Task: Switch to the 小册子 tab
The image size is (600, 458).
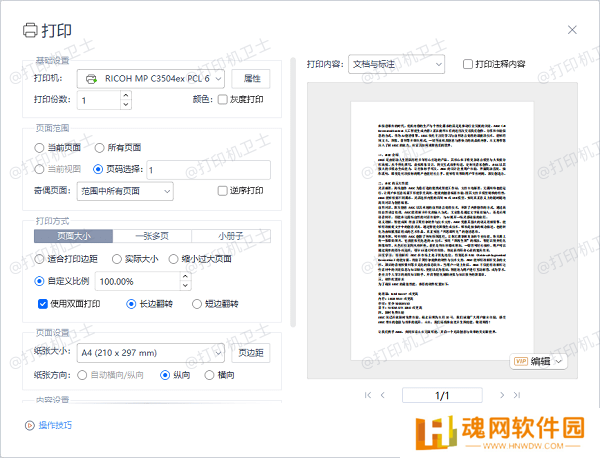Action: 231,236
